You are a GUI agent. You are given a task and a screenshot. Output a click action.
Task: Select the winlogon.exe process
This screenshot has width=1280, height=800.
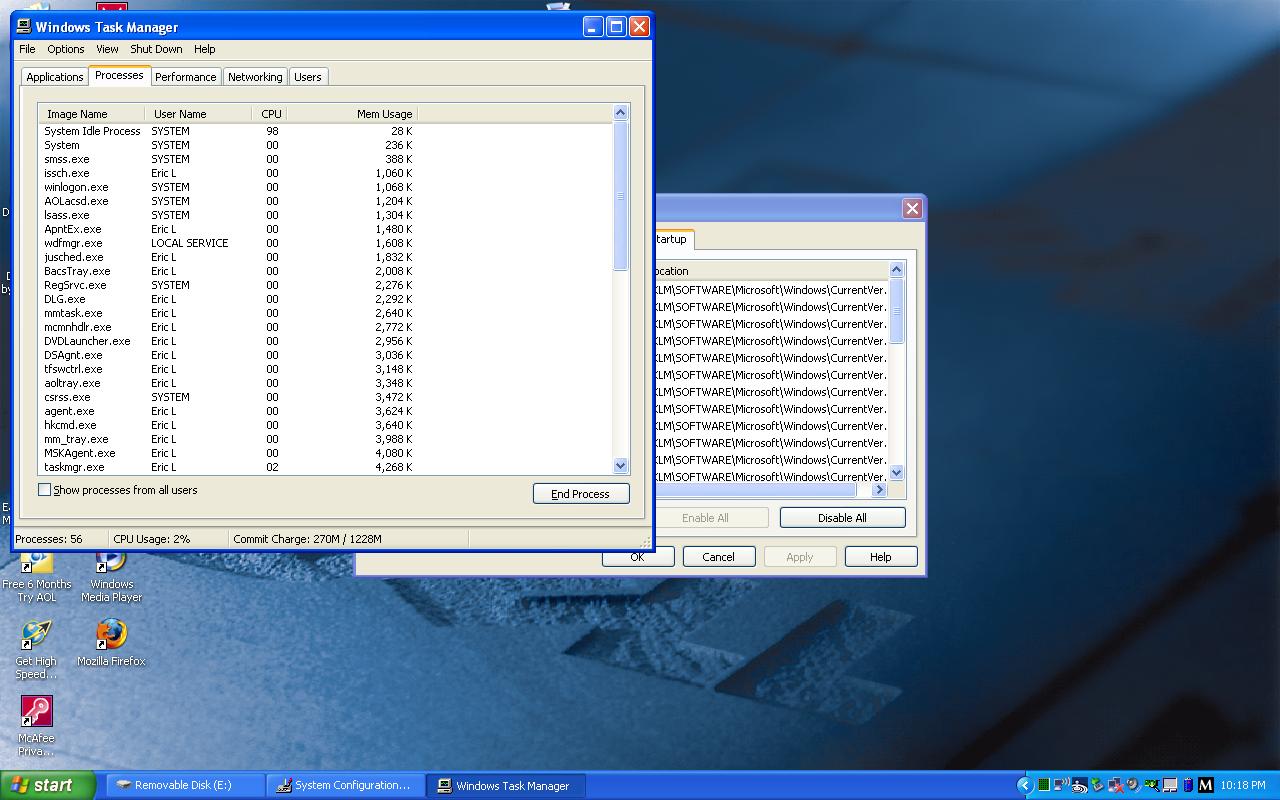coord(228,187)
